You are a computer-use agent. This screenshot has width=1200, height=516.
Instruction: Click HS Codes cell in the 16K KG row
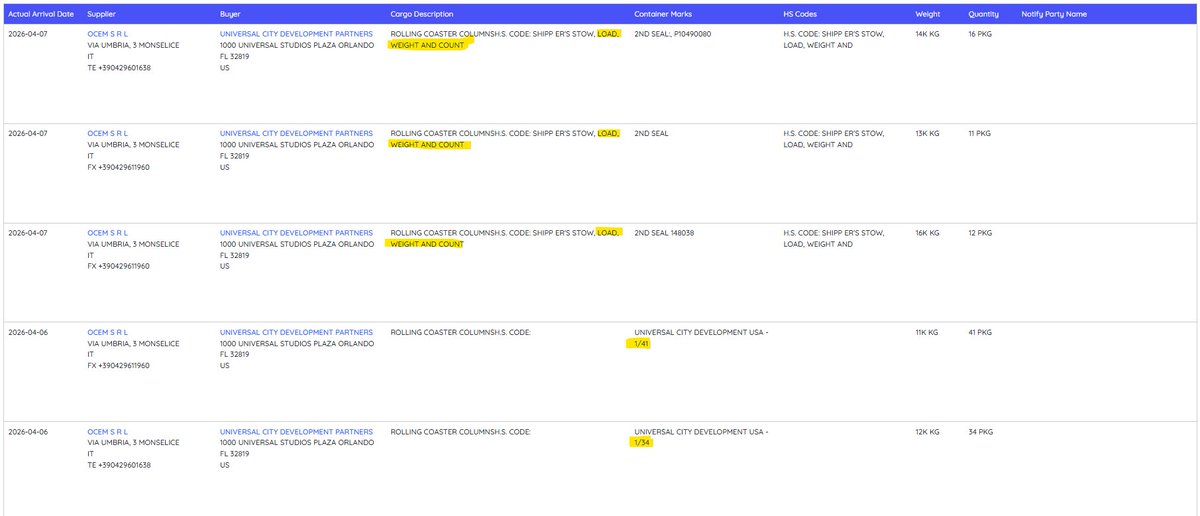click(x=833, y=239)
